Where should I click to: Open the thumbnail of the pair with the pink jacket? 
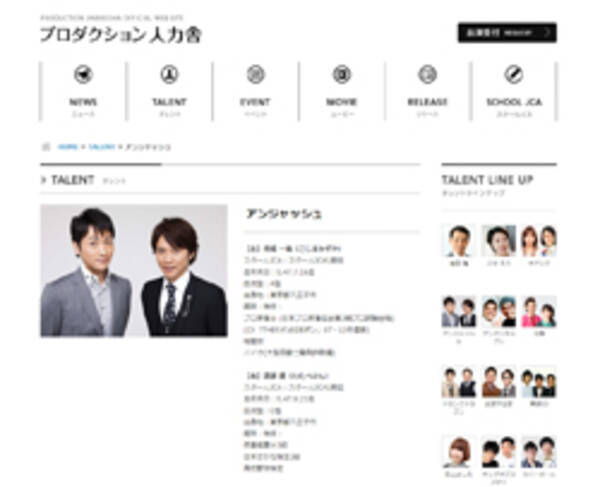[539, 311]
